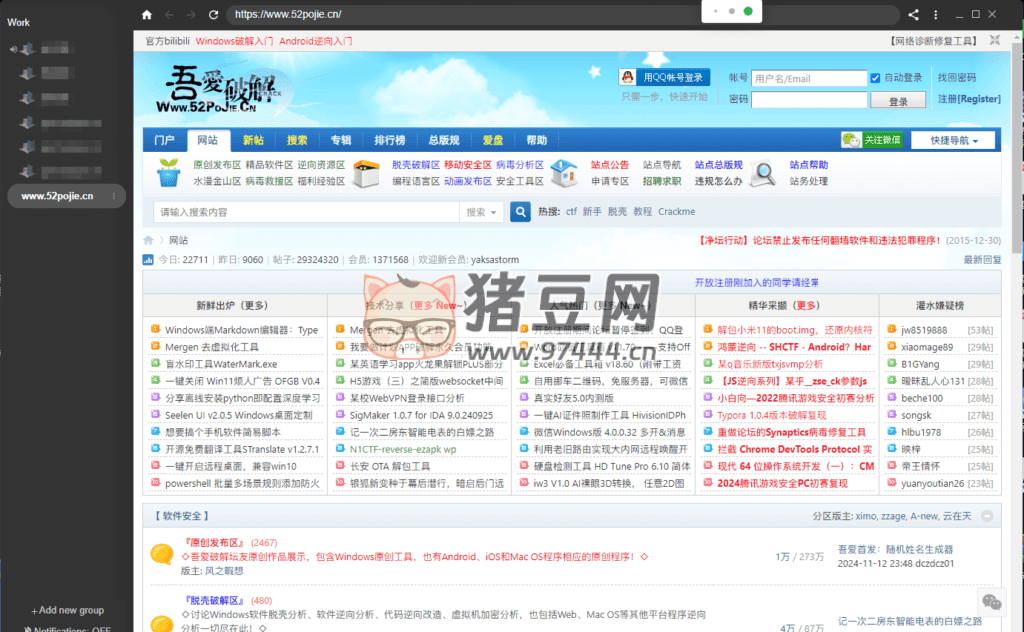This screenshot has width=1024, height=632.
Task: Click the 用户名/Email input field
Action: pyautogui.click(x=808, y=78)
